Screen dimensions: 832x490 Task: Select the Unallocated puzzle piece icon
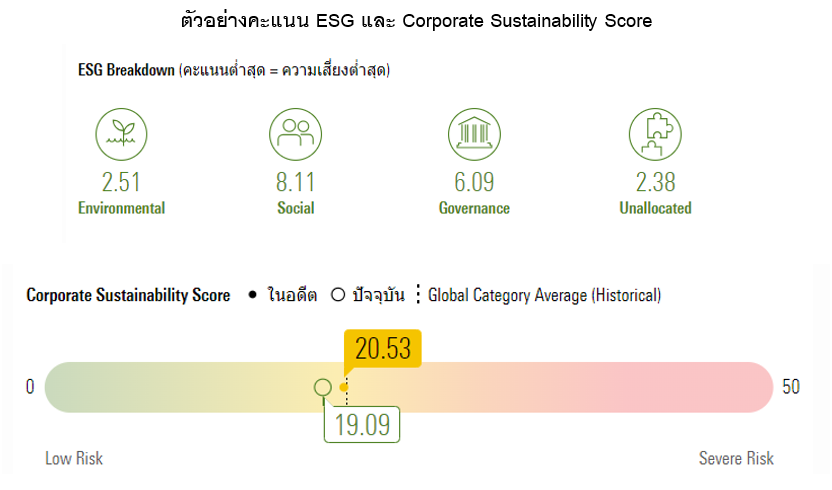tap(655, 132)
